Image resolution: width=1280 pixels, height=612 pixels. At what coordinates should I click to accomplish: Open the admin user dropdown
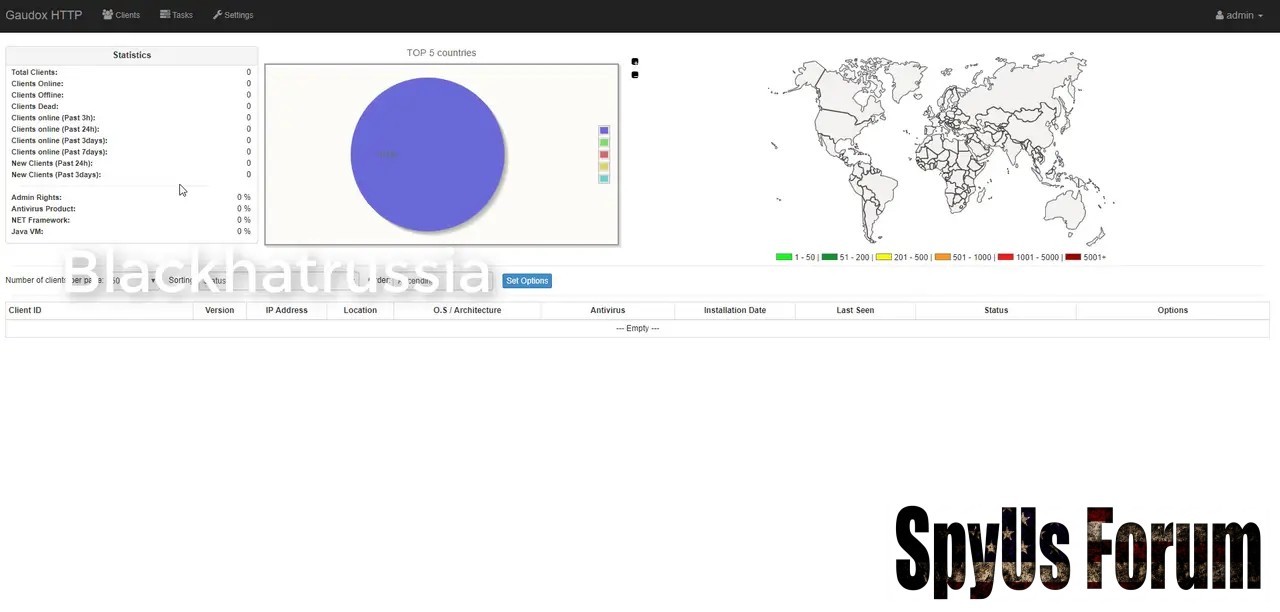point(1240,15)
